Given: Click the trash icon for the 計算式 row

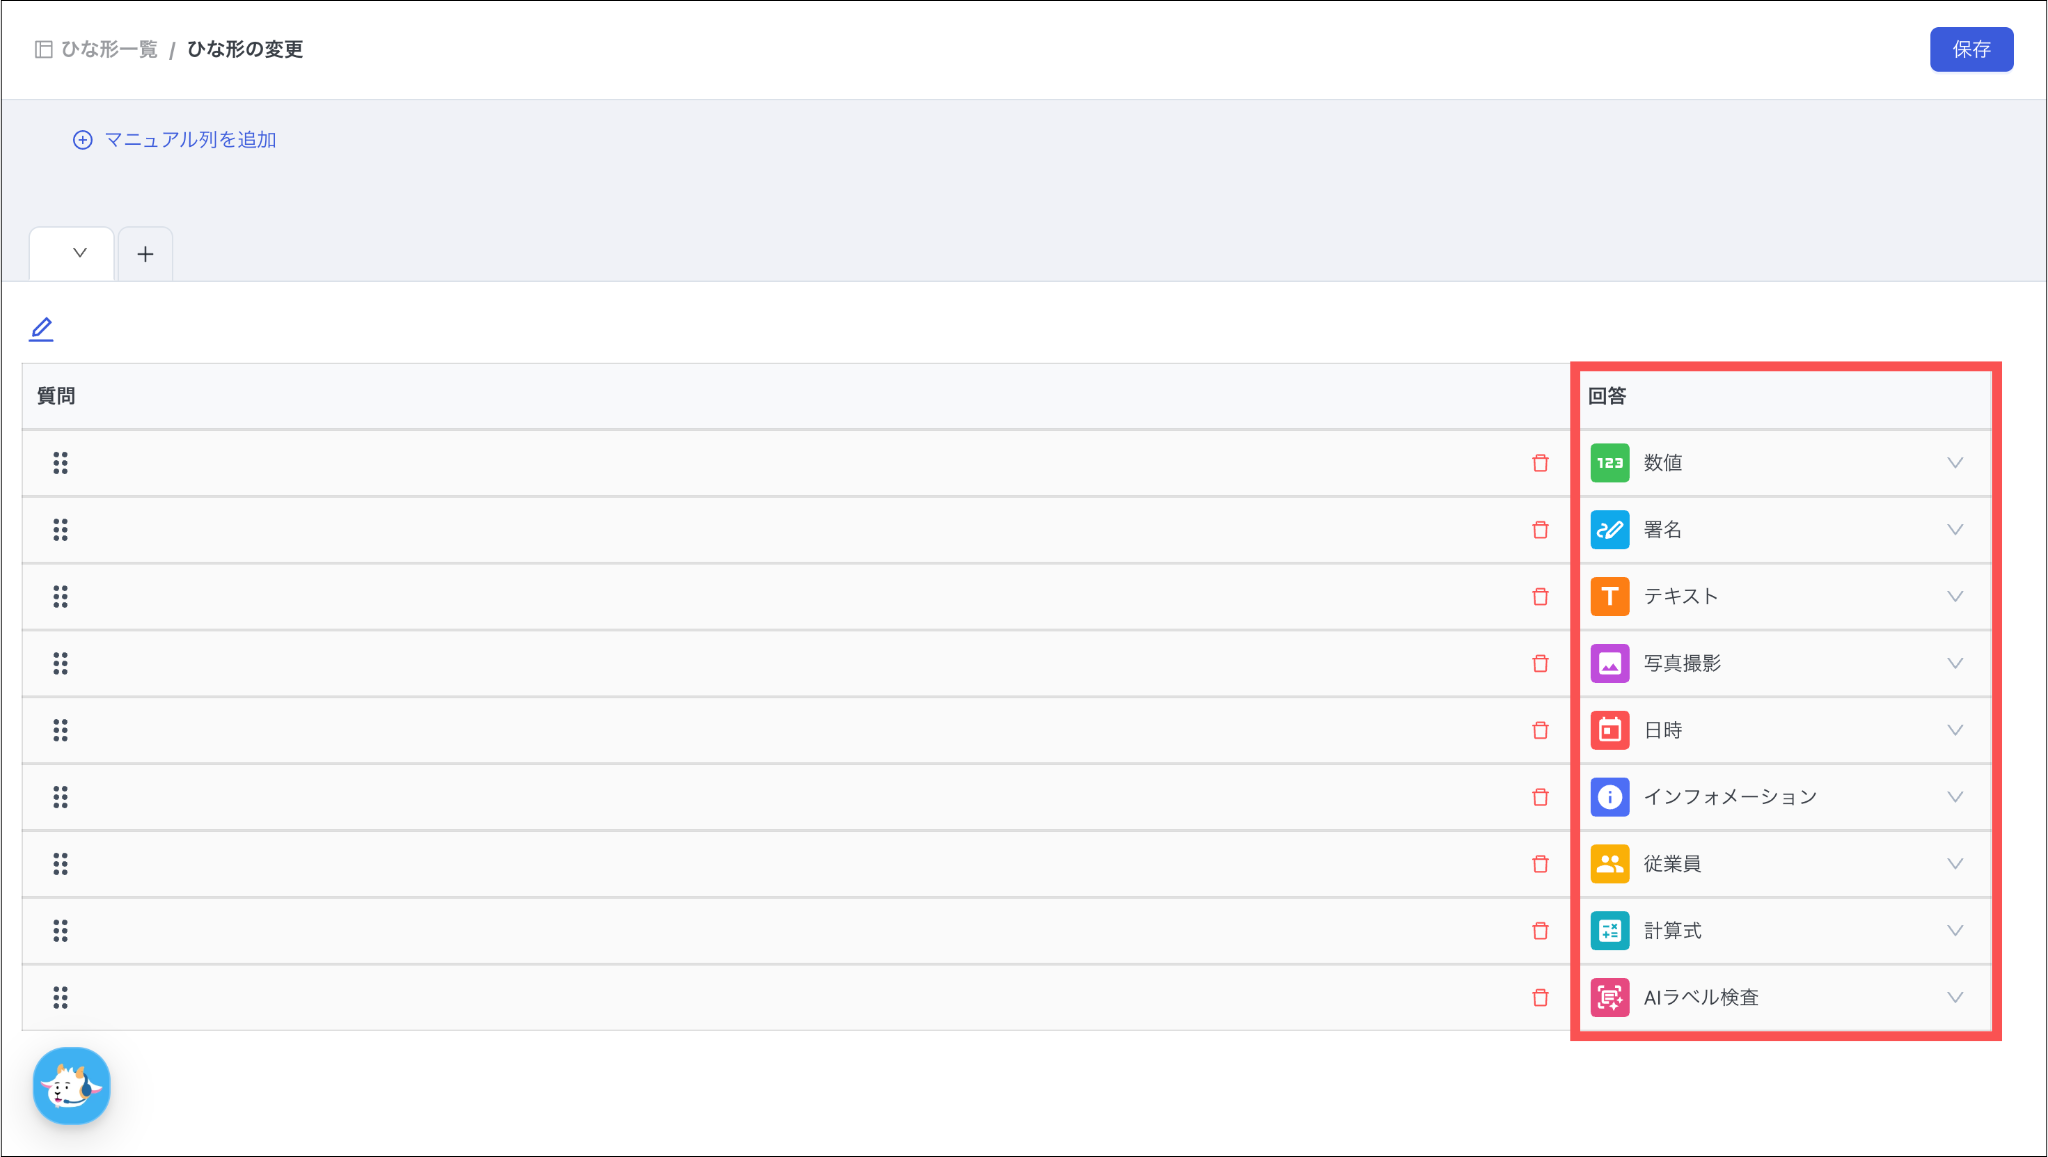Looking at the screenshot, I should tap(1540, 931).
